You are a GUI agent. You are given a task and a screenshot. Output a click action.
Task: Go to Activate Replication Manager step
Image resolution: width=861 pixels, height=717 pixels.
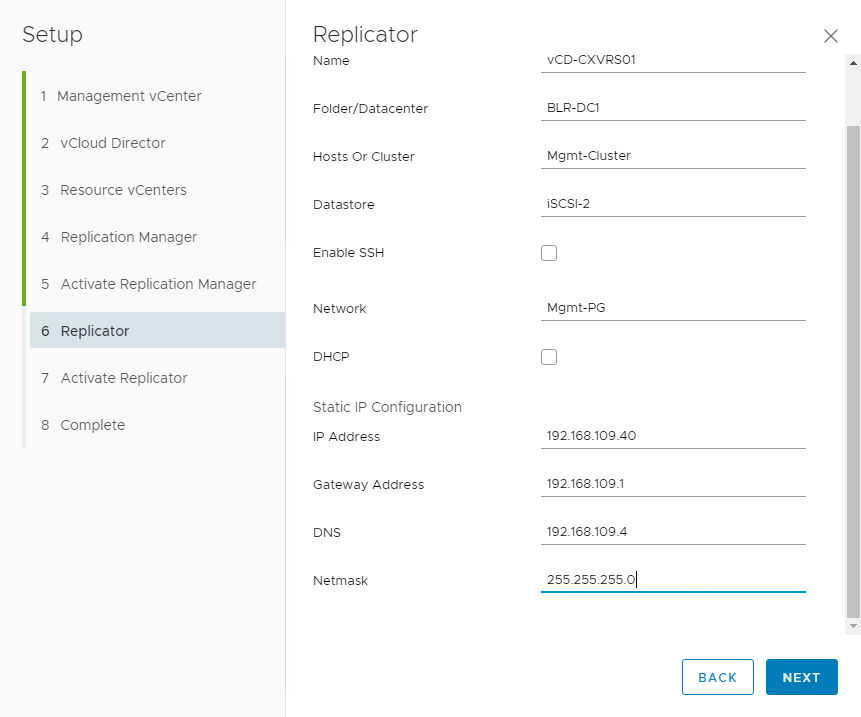158,284
